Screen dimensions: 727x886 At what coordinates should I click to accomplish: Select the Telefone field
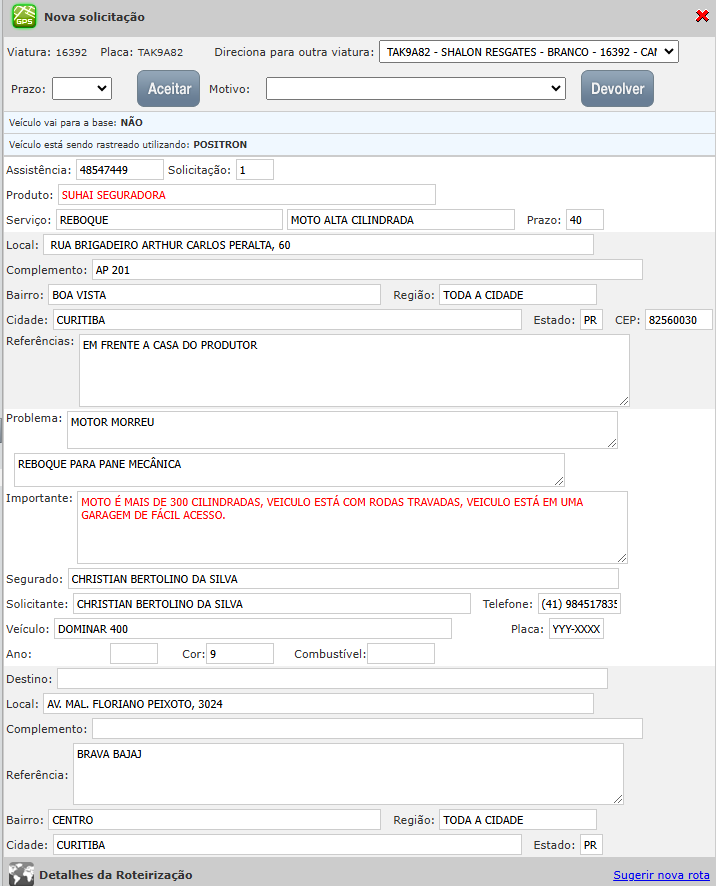pyautogui.click(x=579, y=604)
